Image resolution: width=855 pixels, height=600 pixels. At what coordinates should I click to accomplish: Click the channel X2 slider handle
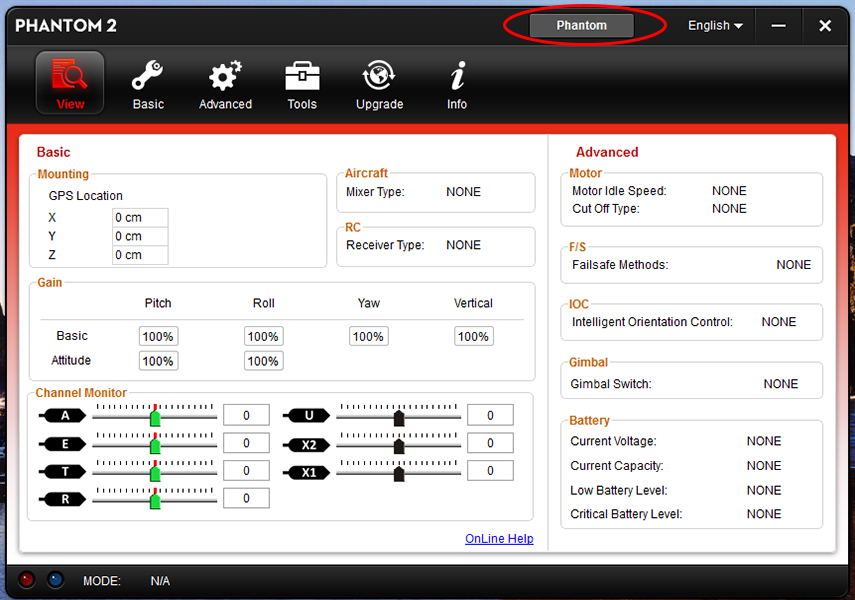399,446
